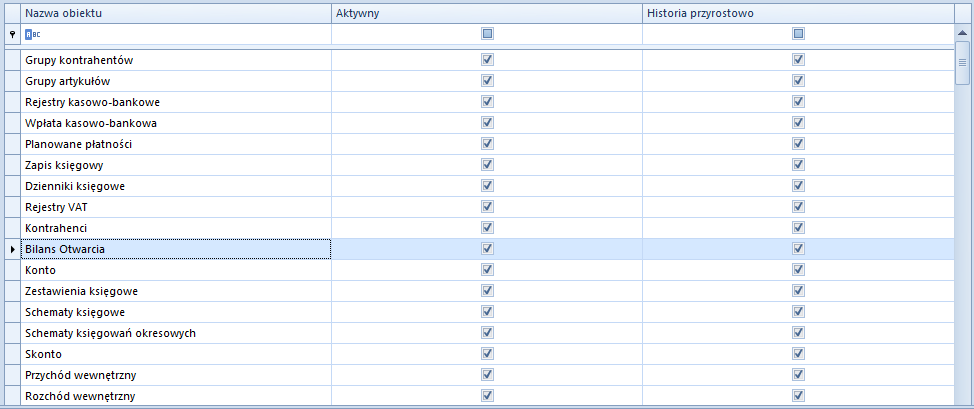The width and height of the screenshot is (974, 409).
Task: Click the pin icon in filter row
Action: click(12, 34)
